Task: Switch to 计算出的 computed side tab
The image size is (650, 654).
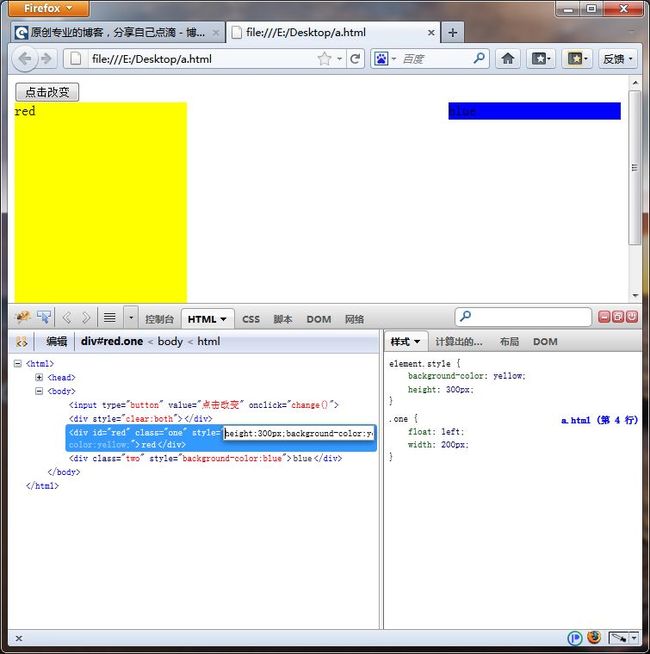Action: pos(459,342)
